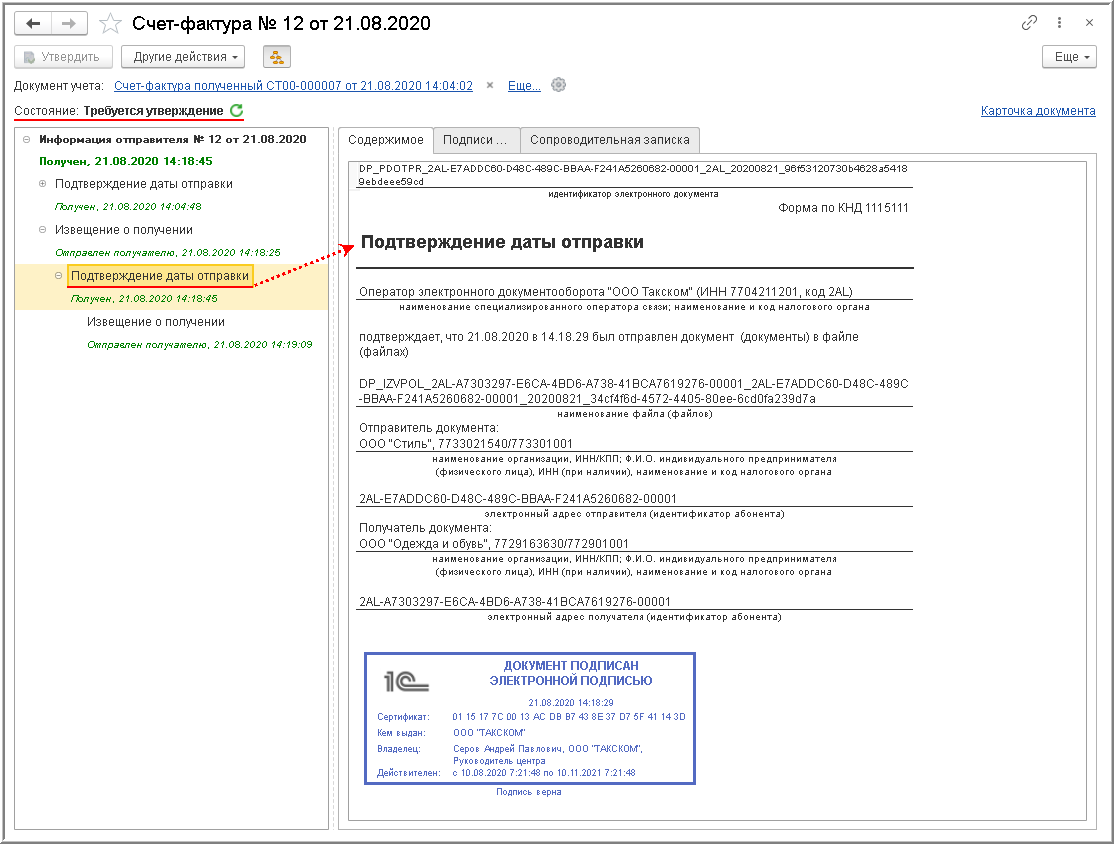Select Извещение о получении sent 14:19:09
The image size is (1114, 844).
click(156, 322)
